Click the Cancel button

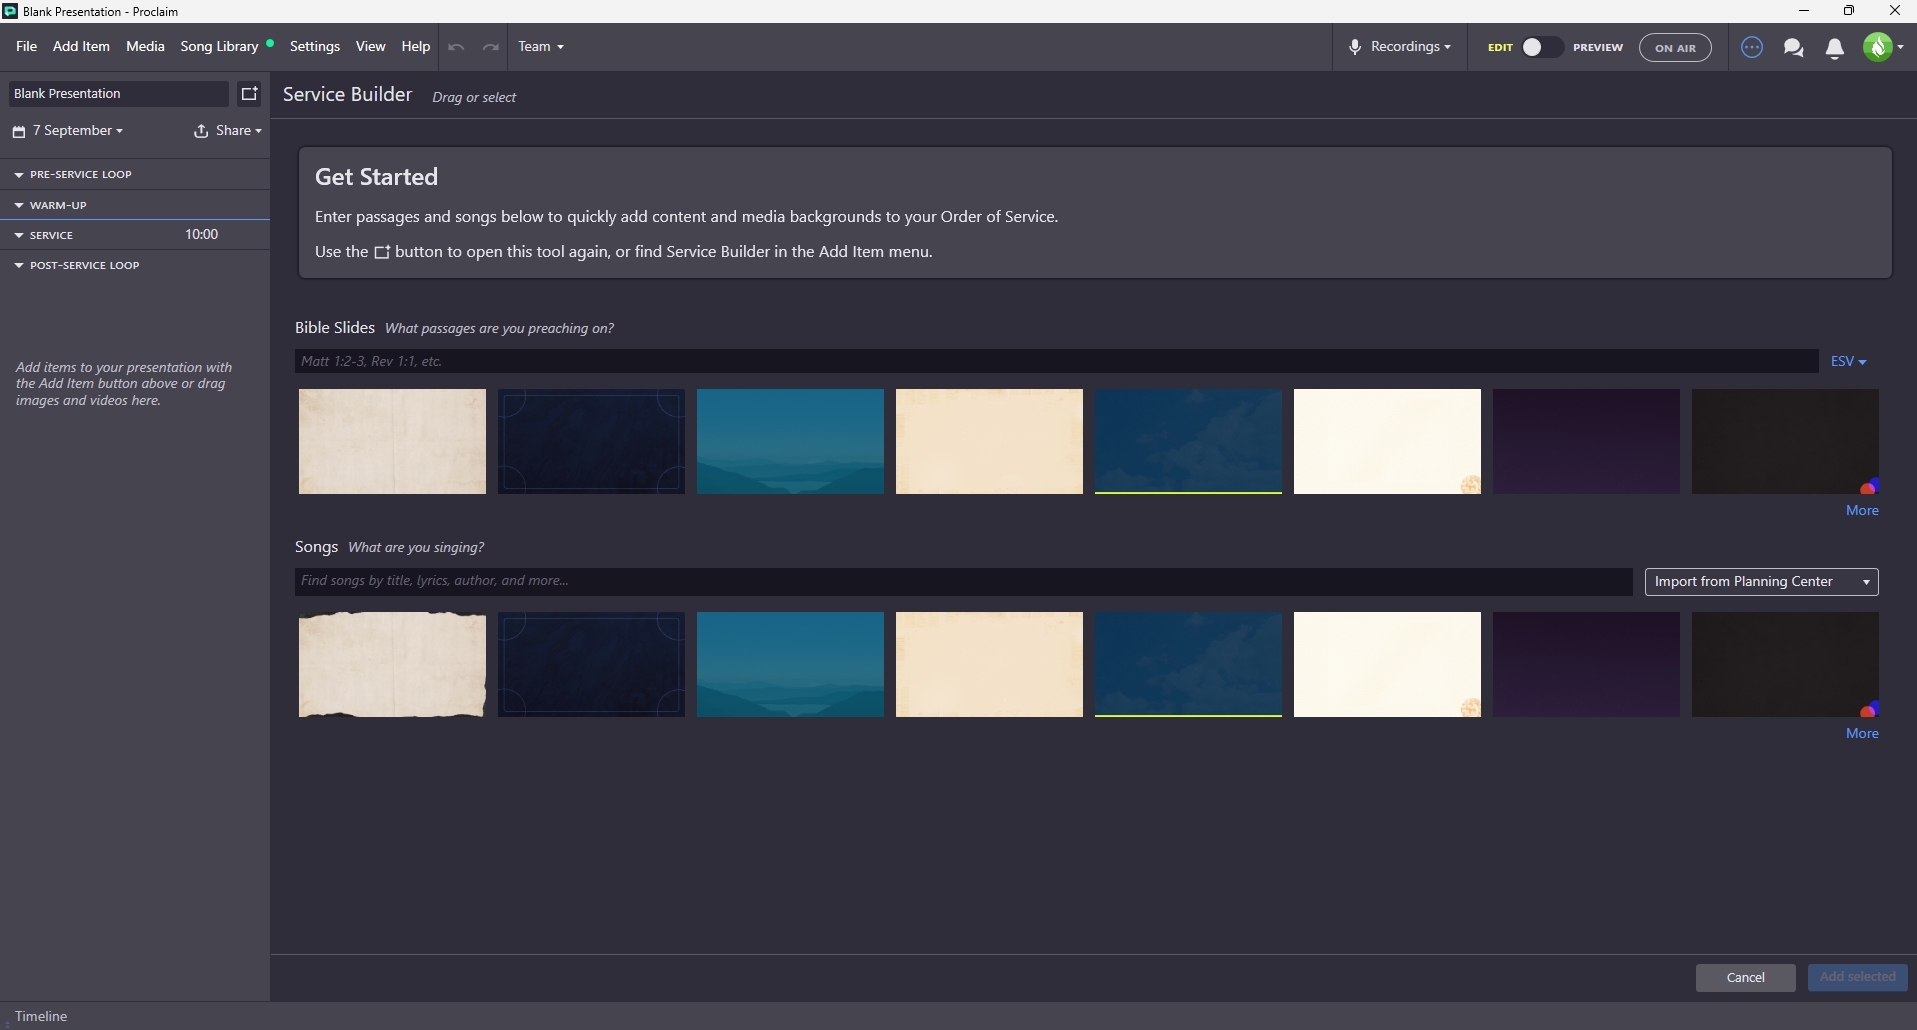pyautogui.click(x=1745, y=977)
